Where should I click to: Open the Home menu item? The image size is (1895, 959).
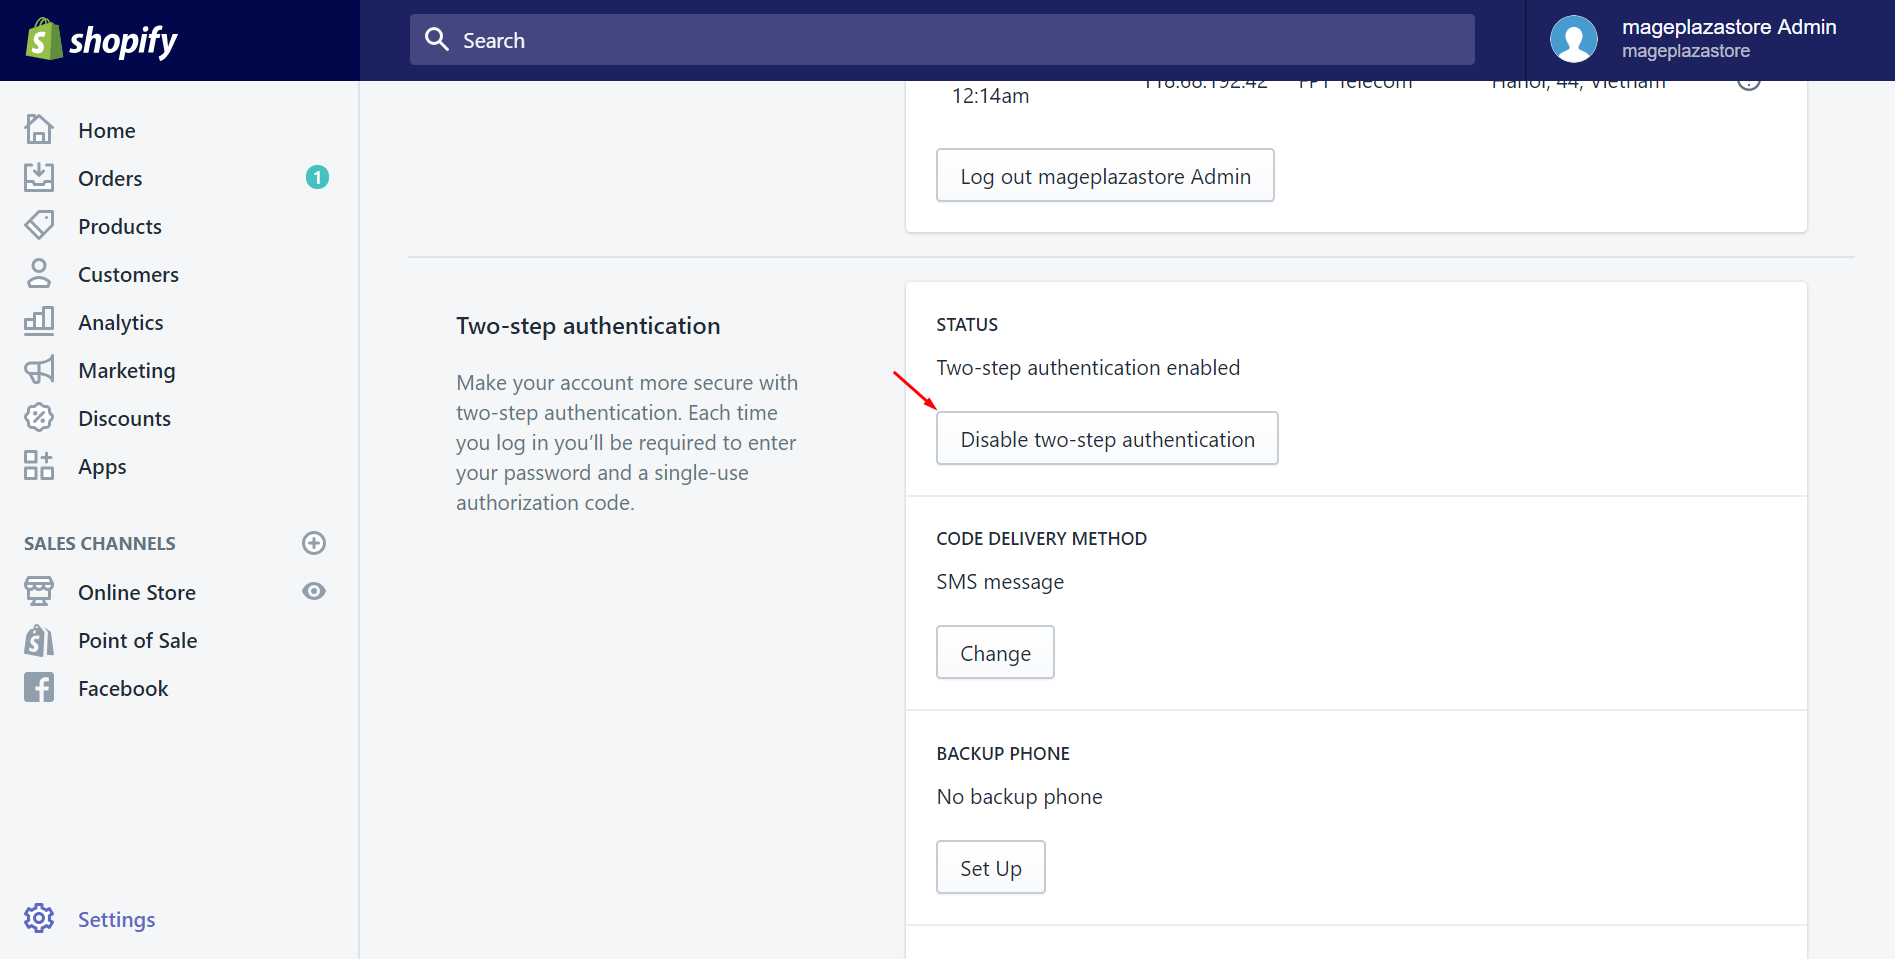pos(107,130)
